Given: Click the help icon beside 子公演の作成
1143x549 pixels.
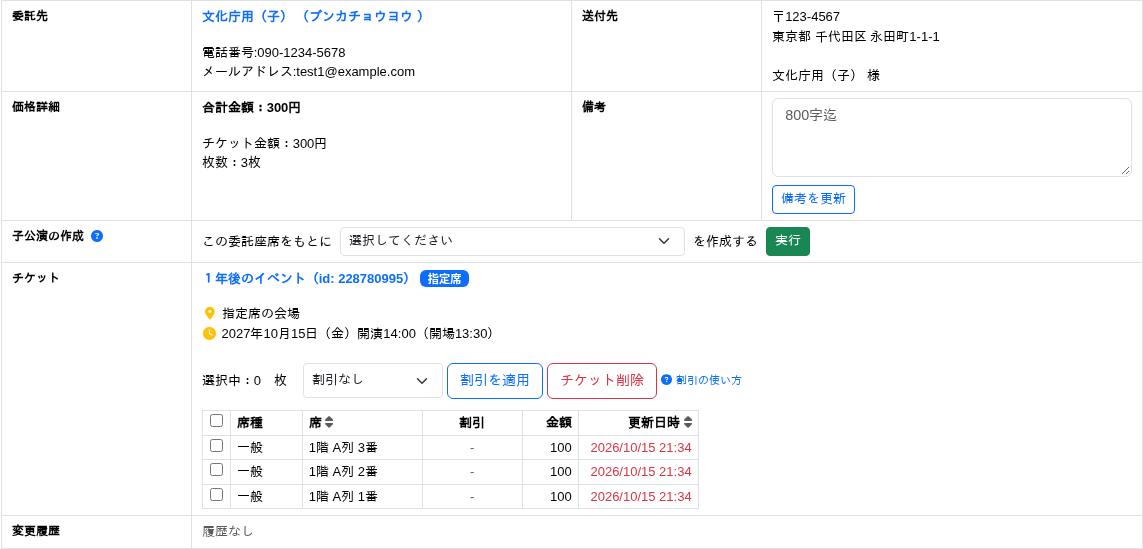Looking at the screenshot, I should (x=97, y=236).
